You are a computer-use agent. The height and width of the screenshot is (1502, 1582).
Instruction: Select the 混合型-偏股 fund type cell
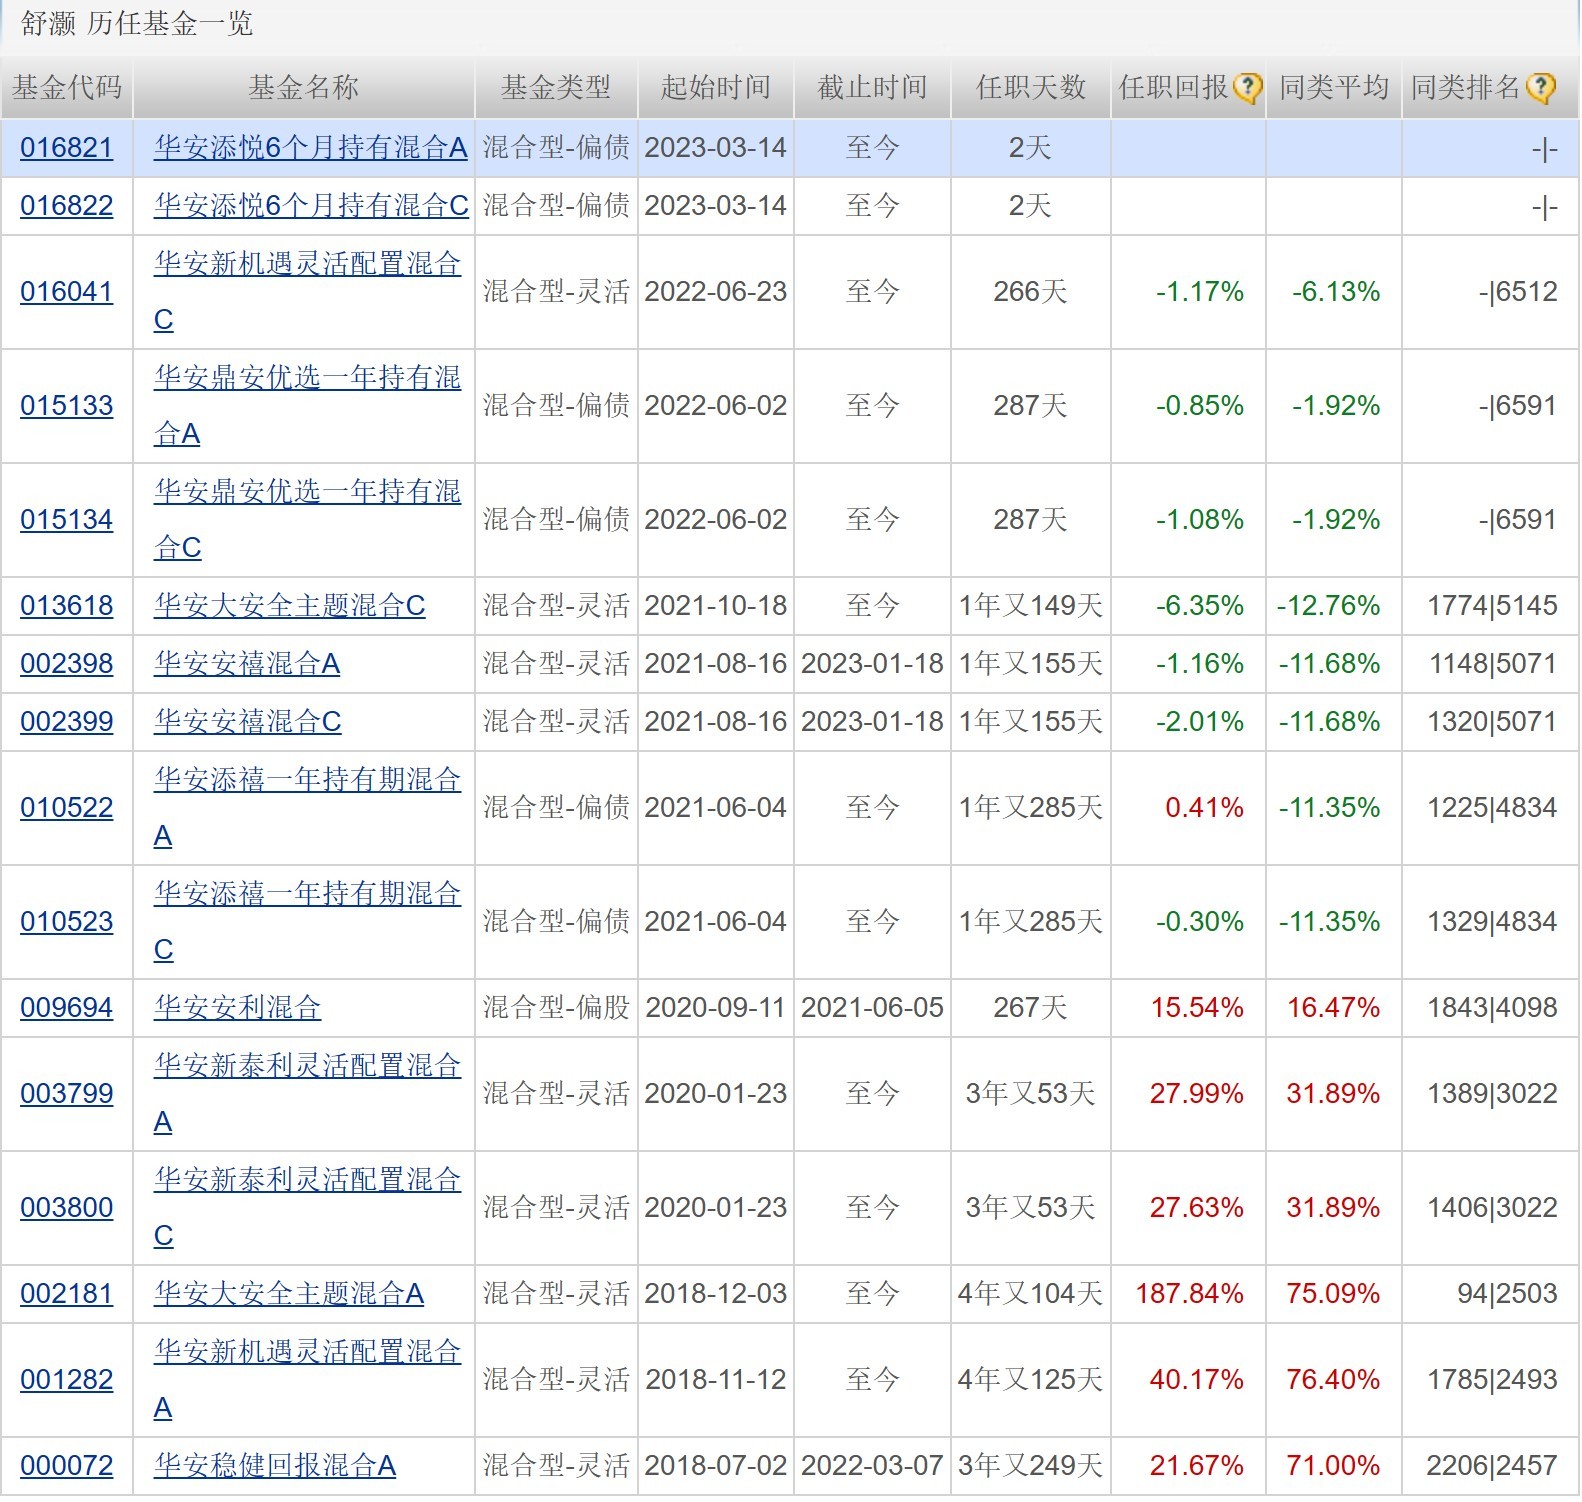(x=556, y=1008)
